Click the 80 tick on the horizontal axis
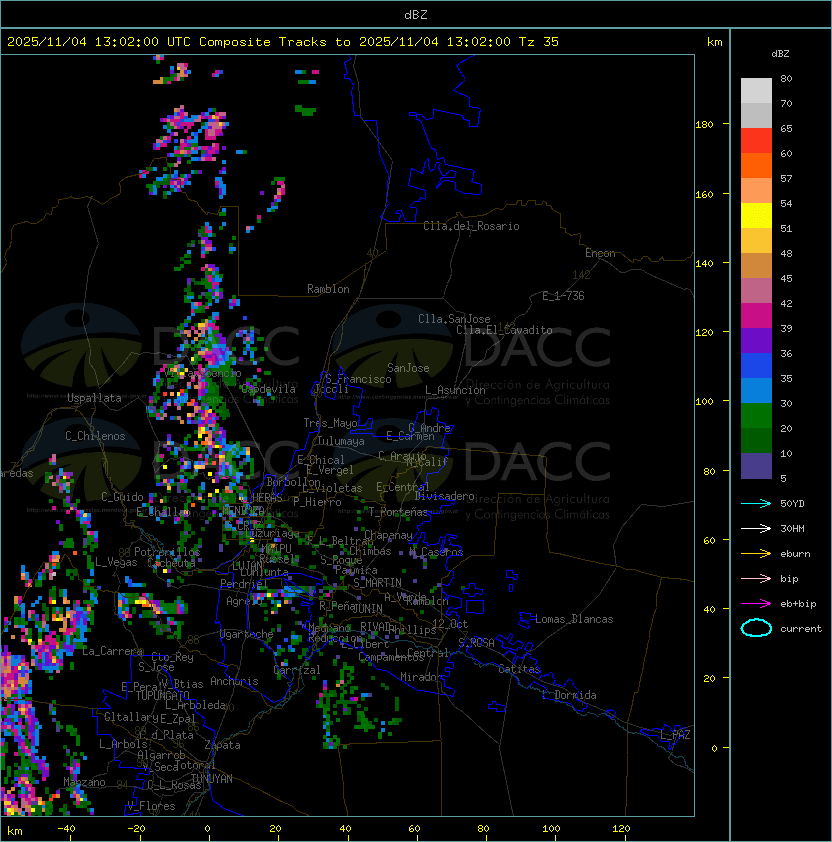This screenshot has height=842, width=832. tap(483, 829)
